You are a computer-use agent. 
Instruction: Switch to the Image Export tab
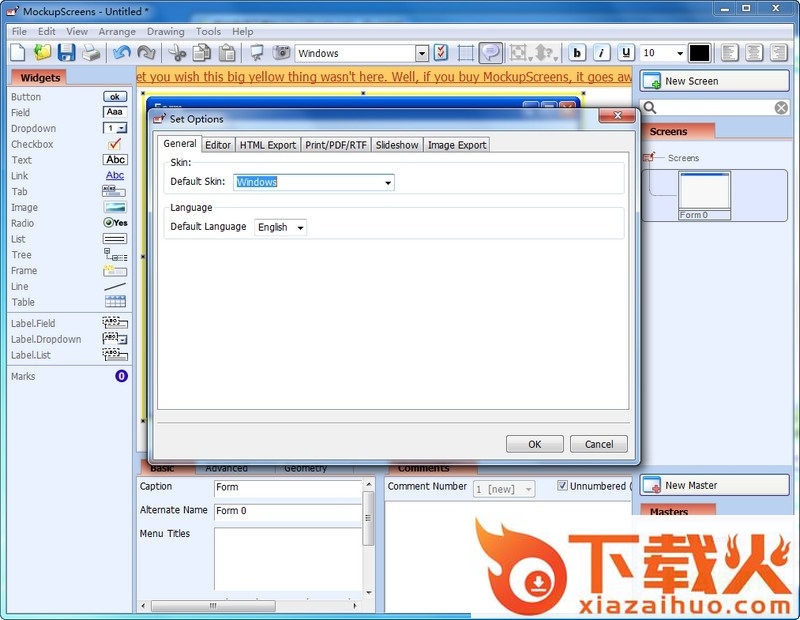tap(457, 145)
